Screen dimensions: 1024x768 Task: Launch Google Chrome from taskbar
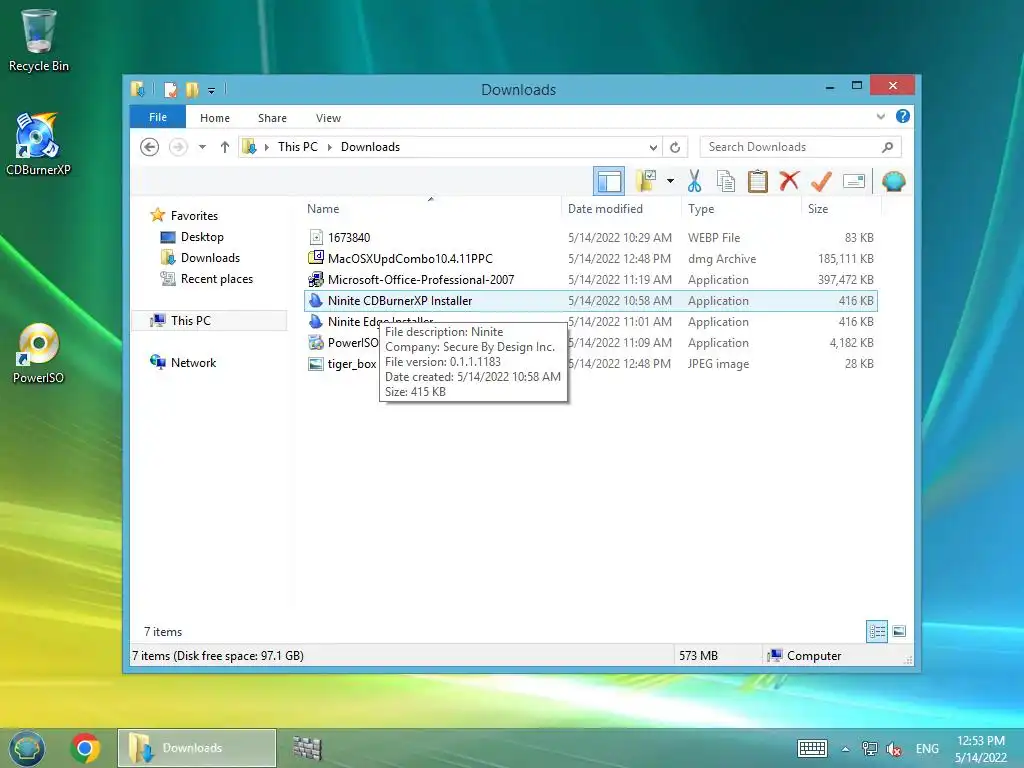[85, 748]
